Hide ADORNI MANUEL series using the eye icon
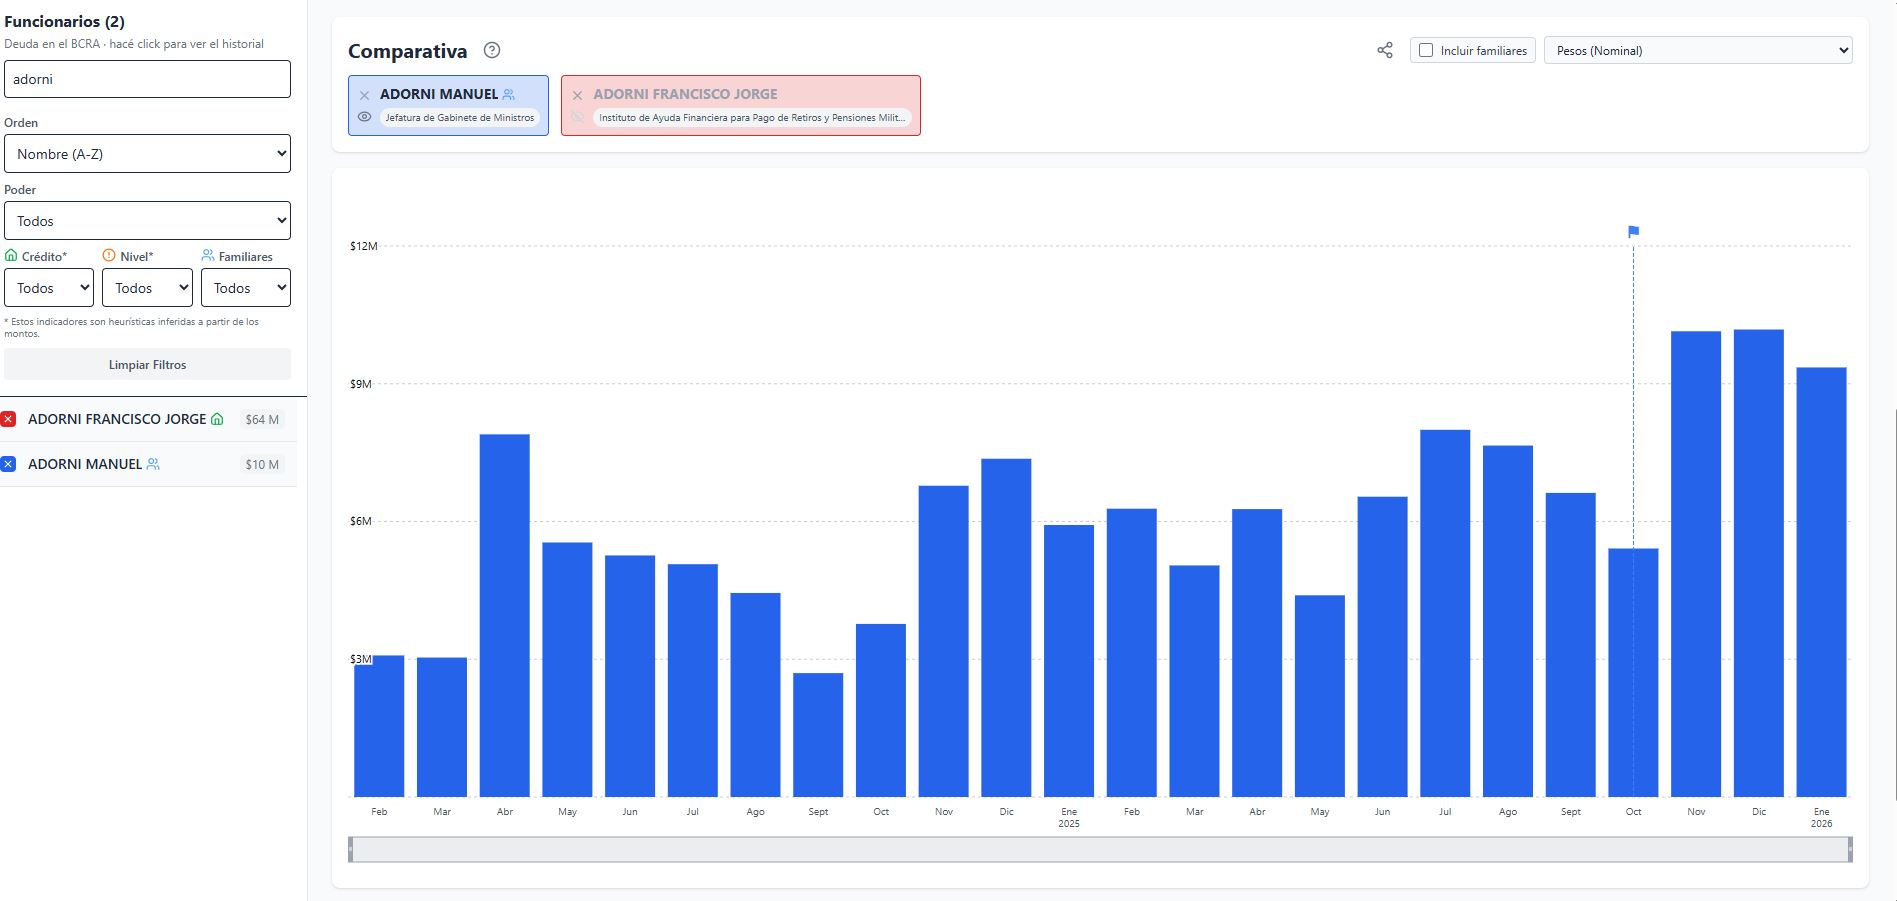Screen dimensions: 1897x901 click(x=365, y=117)
